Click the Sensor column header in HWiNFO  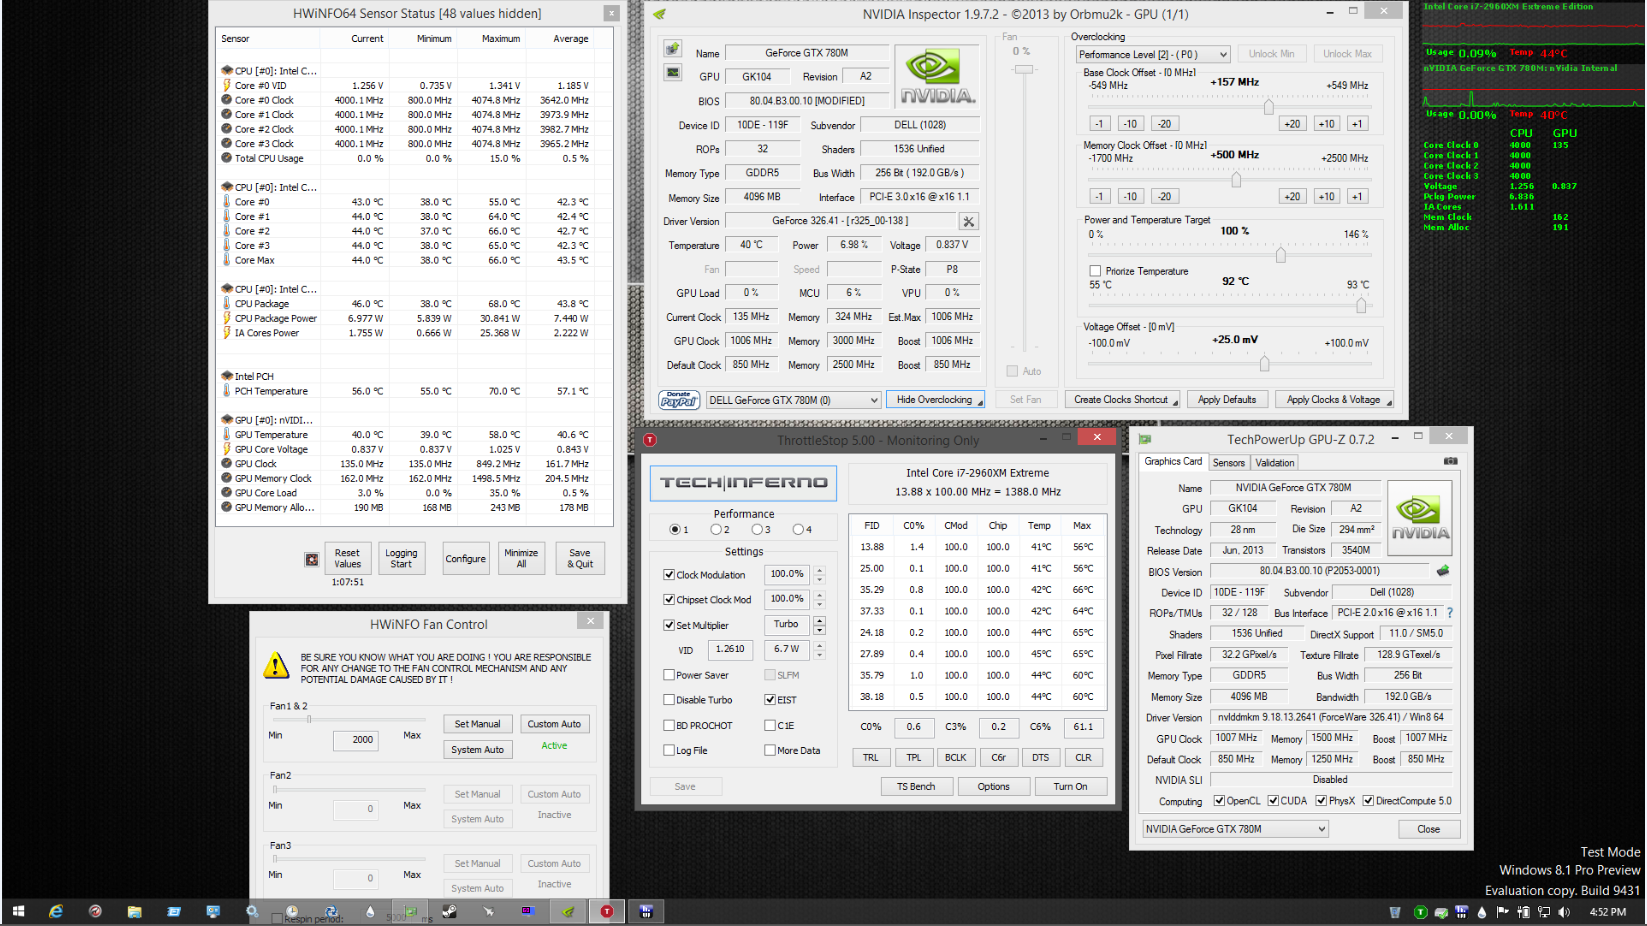236,39
